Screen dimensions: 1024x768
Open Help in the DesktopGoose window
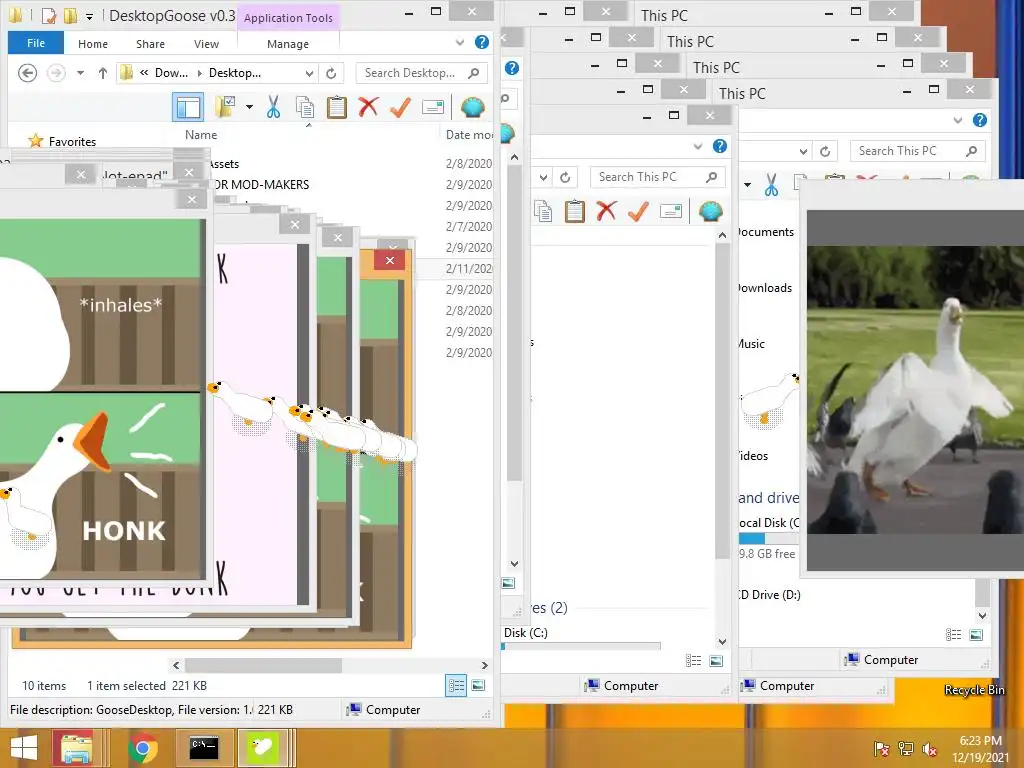(x=482, y=42)
